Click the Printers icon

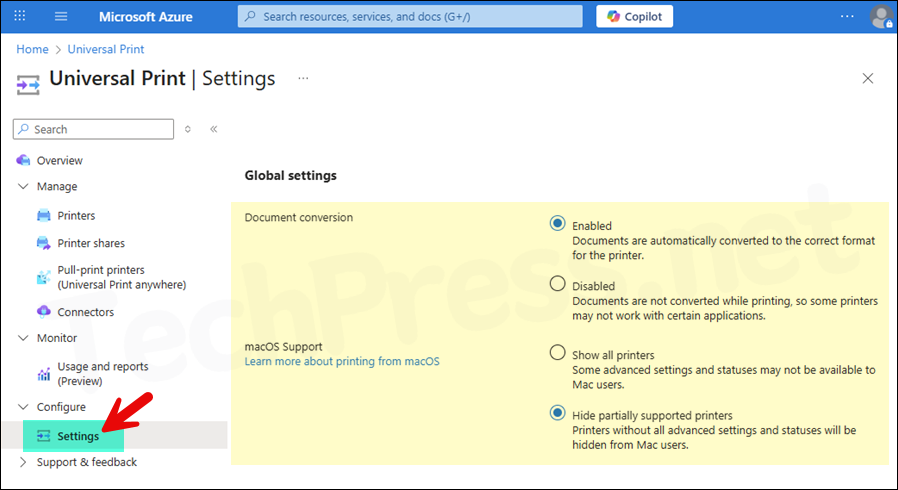click(44, 216)
